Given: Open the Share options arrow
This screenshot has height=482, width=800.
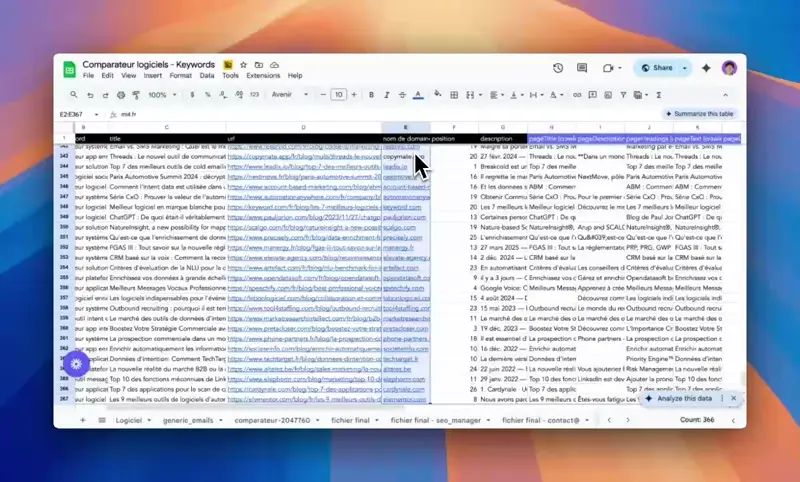Looking at the screenshot, I should pos(685,68).
